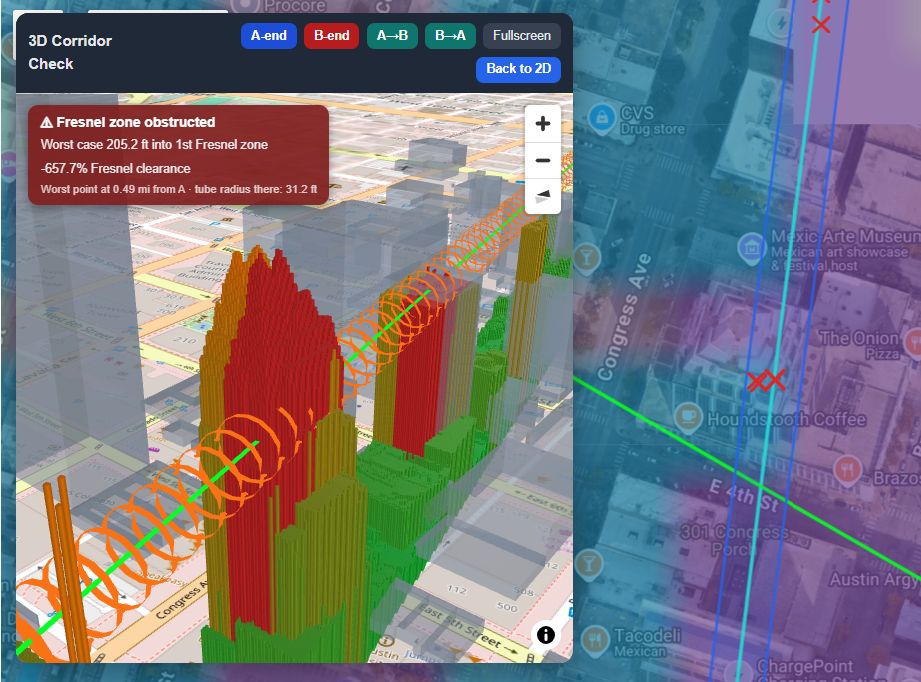Click the 301 Congress Porch label

click(732, 540)
